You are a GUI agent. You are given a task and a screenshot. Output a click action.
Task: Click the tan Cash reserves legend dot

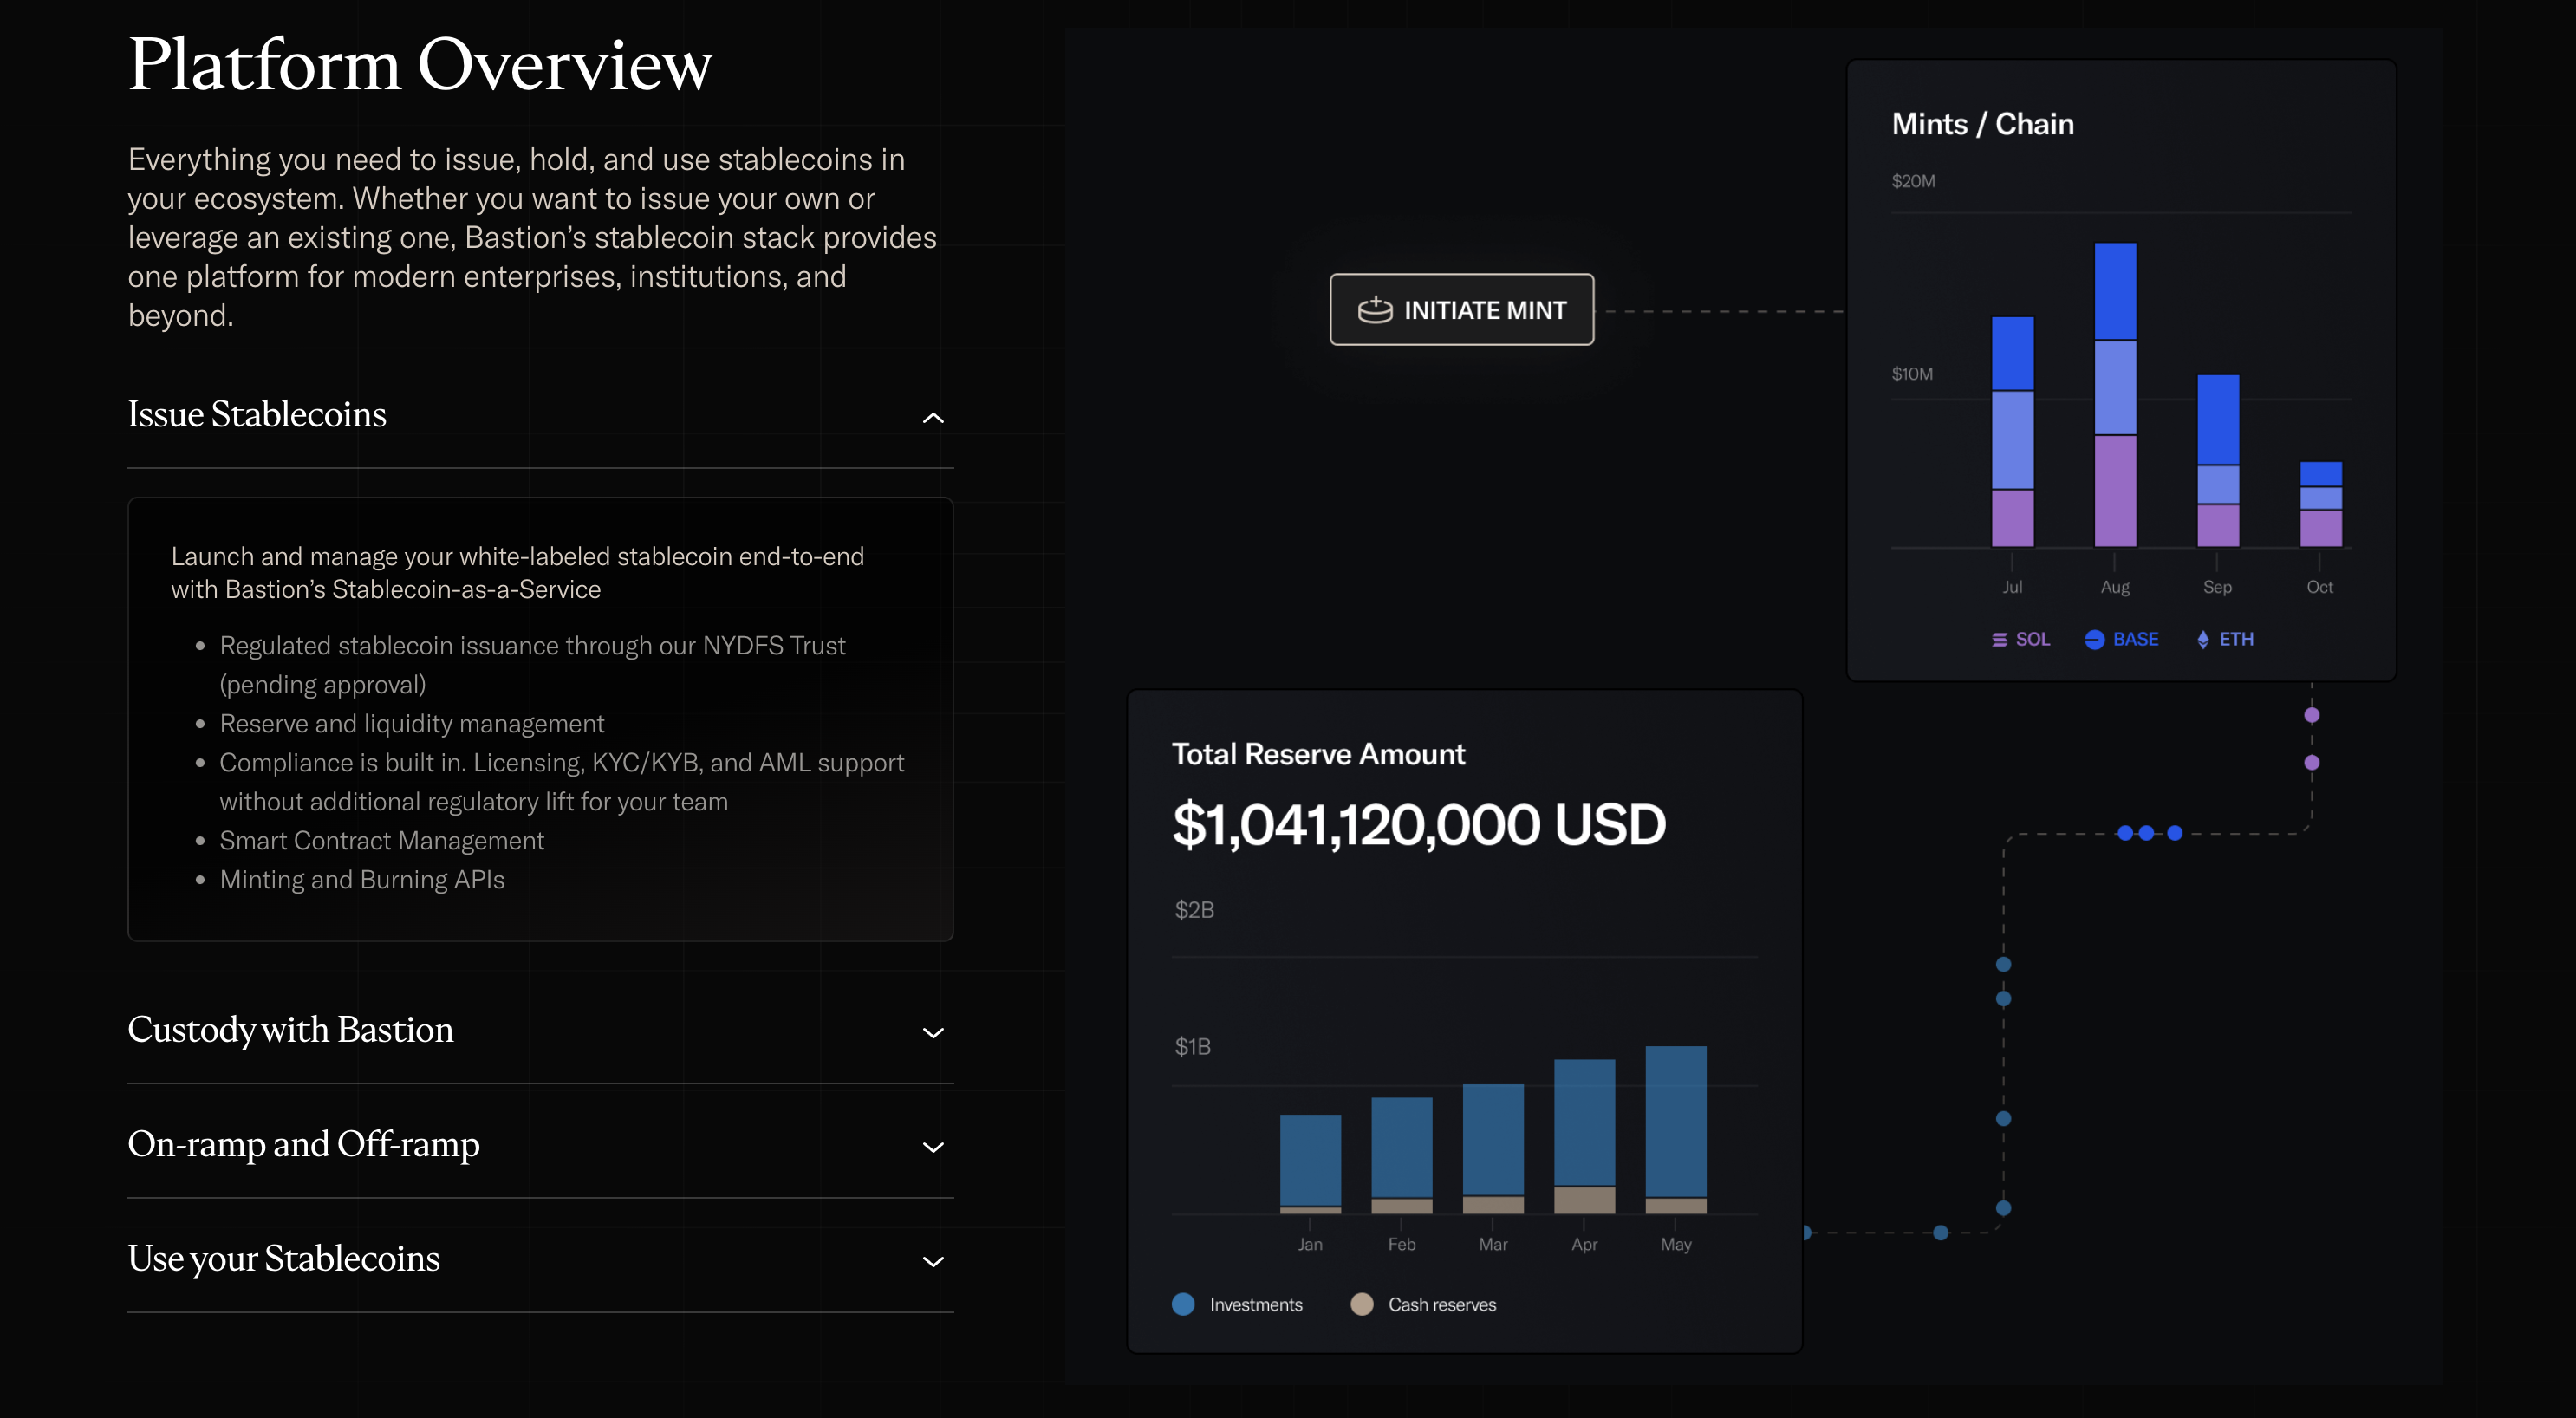[x=1361, y=1304]
